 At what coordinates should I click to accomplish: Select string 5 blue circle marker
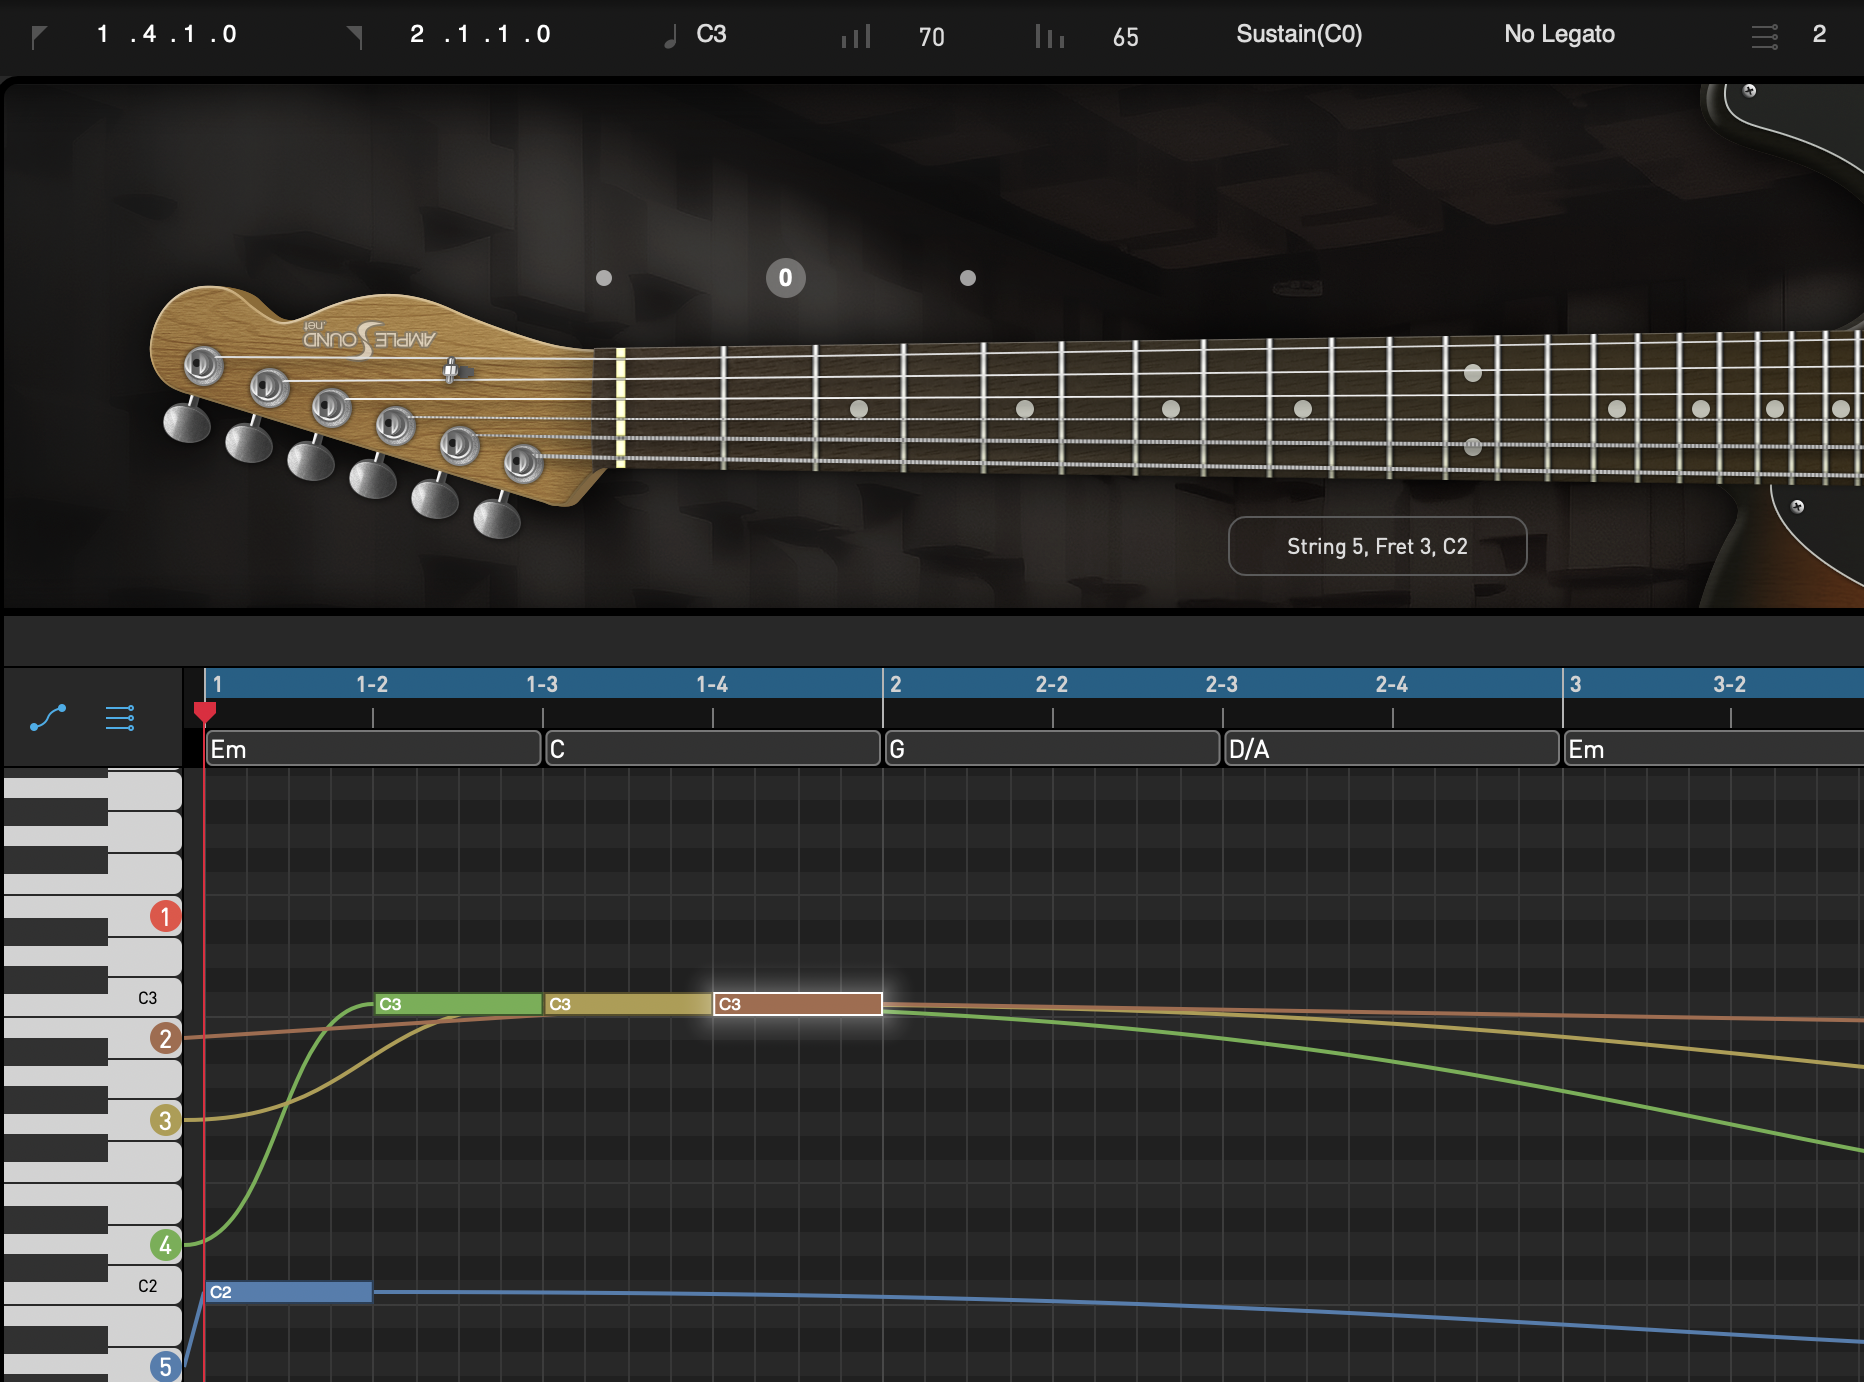[x=165, y=1366]
